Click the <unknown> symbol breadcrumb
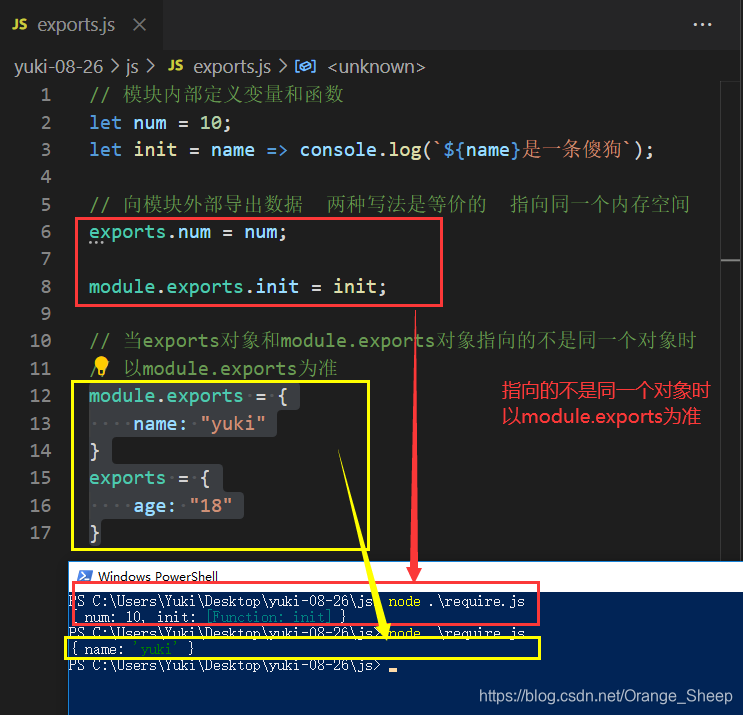The width and height of the screenshot is (743, 715). pyautogui.click(x=376, y=67)
